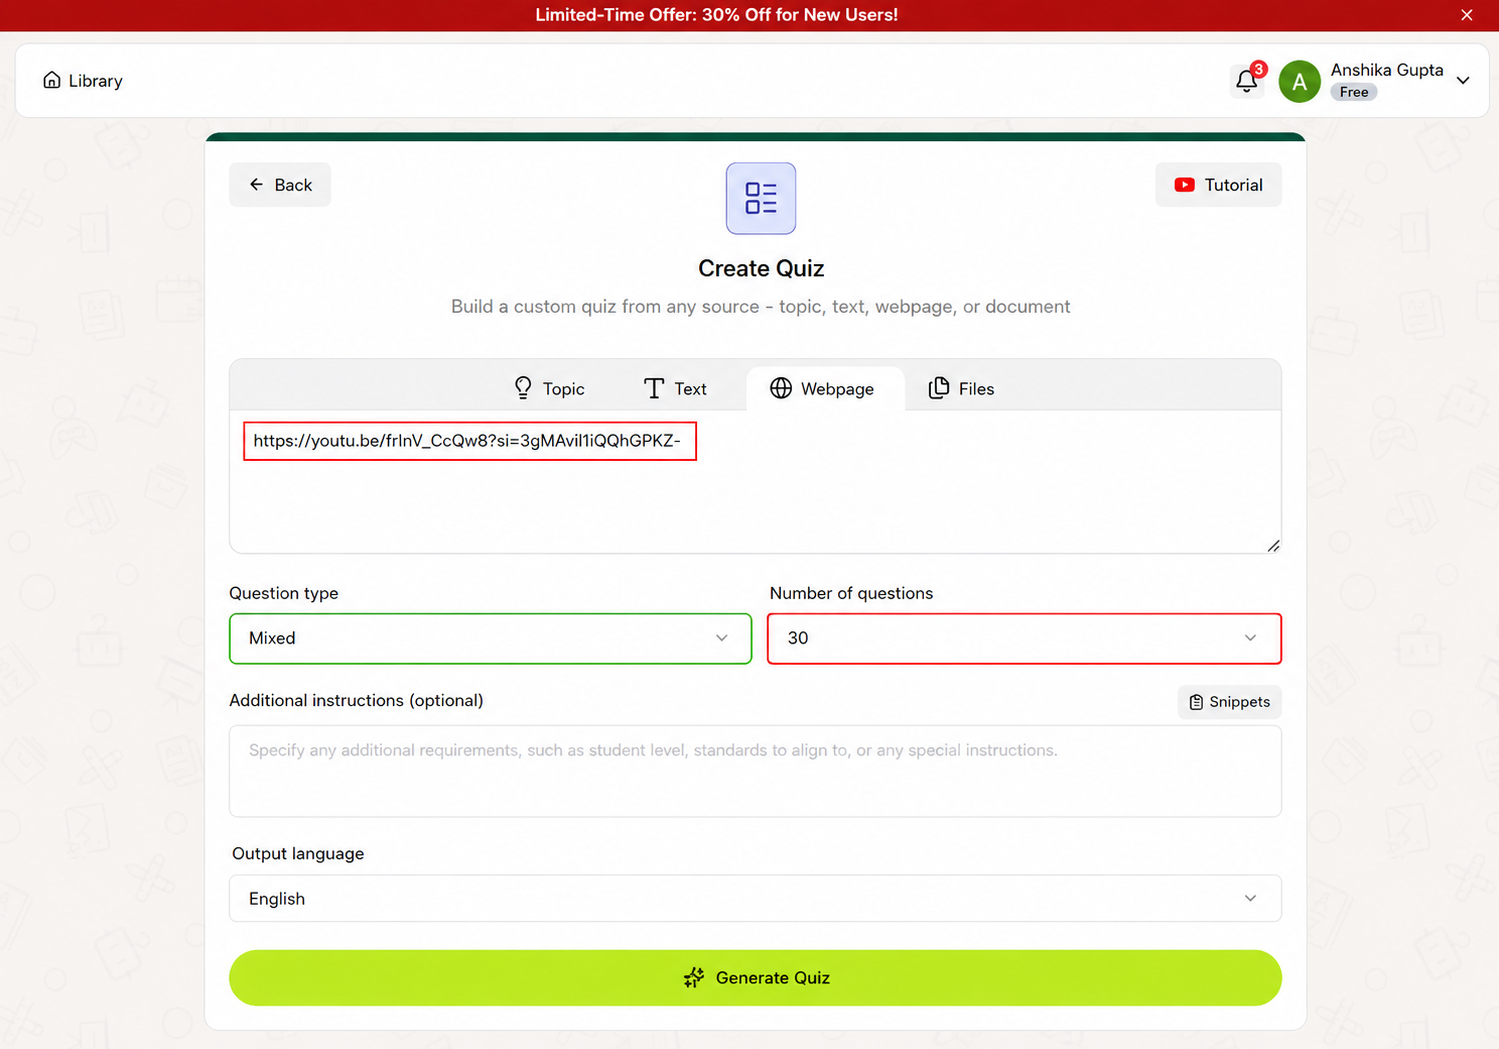
Task: Dismiss the limited-time offer banner
Action: (x=1467, y=15)
